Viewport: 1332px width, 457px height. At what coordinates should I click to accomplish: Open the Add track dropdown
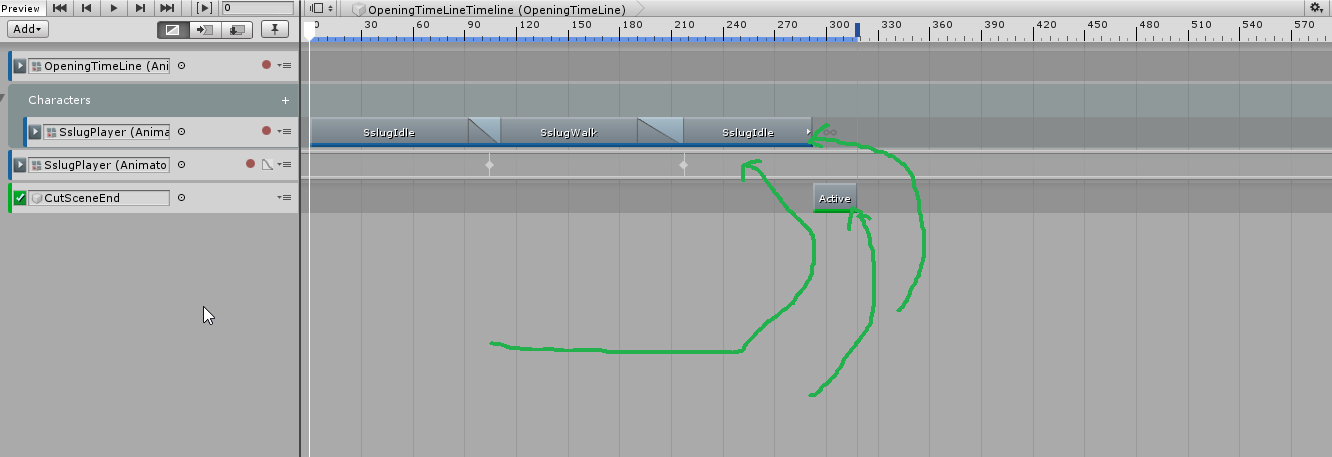(x=28, y=30)
